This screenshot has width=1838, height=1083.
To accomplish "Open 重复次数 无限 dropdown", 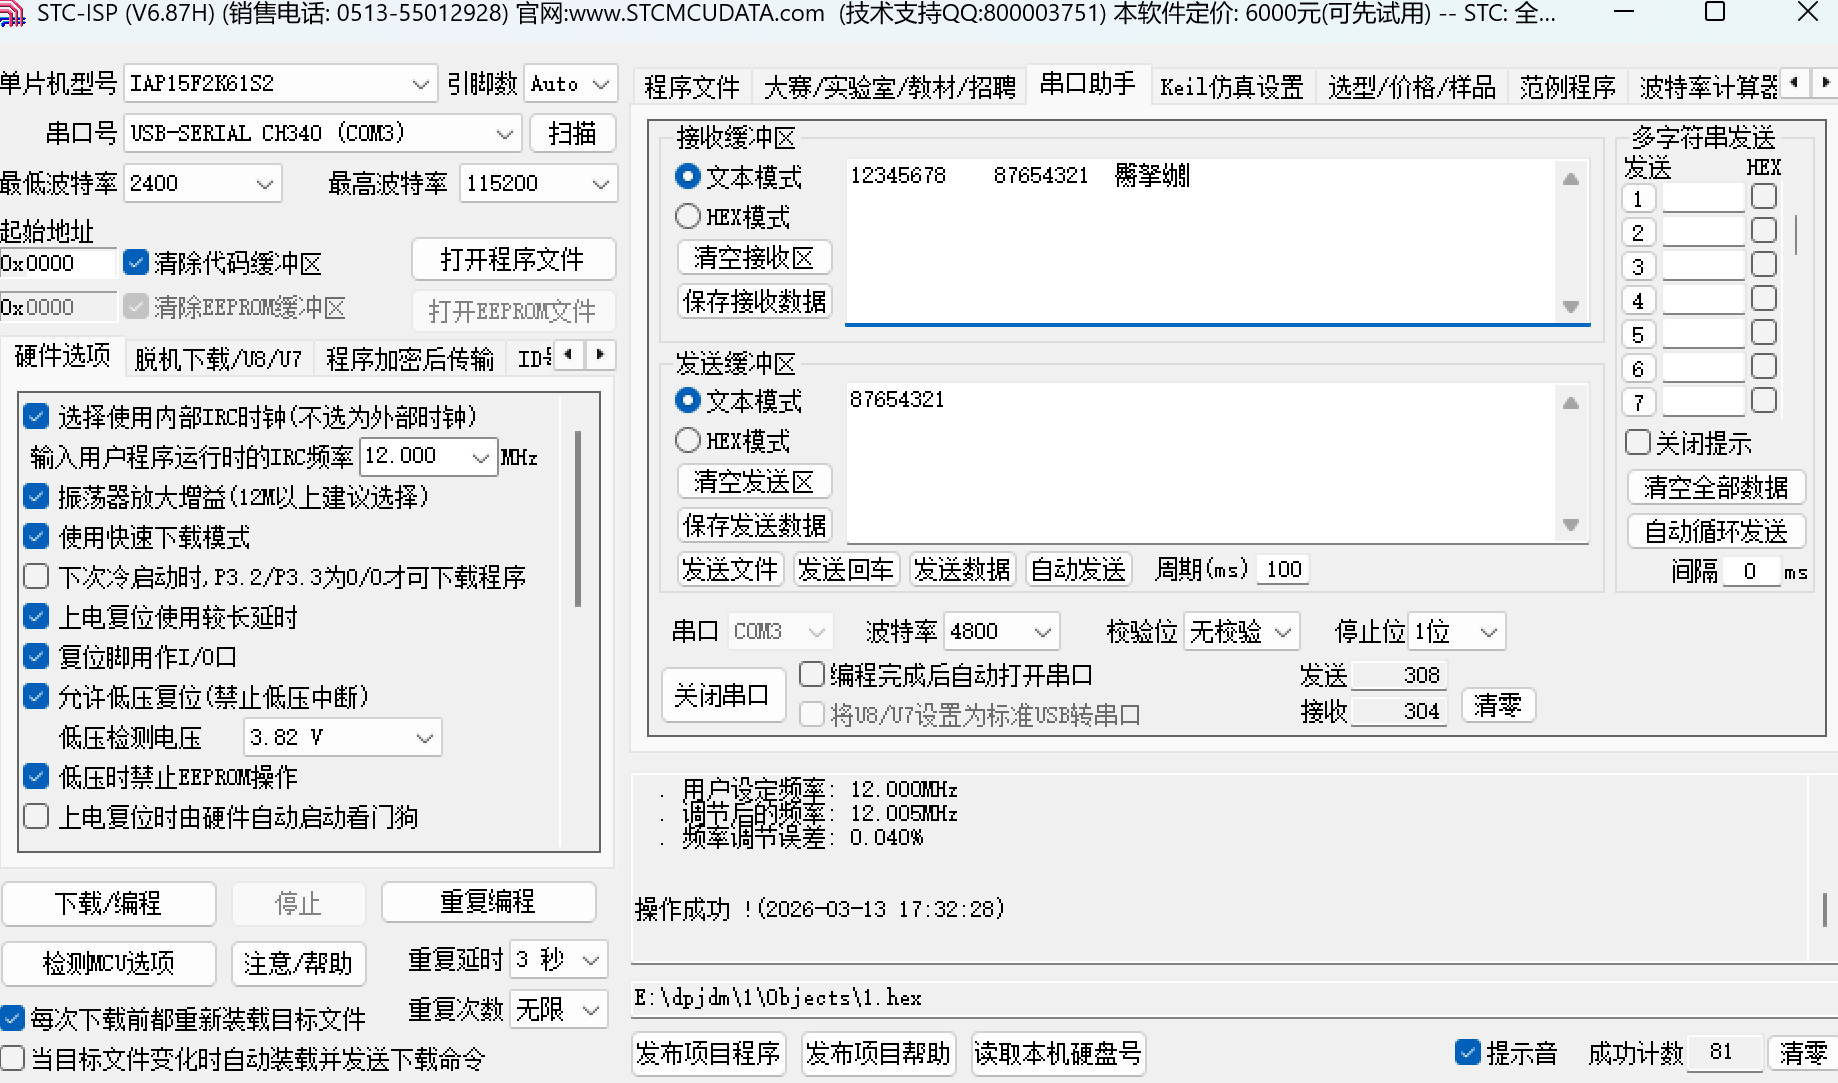I will [x=558, y=1009].
